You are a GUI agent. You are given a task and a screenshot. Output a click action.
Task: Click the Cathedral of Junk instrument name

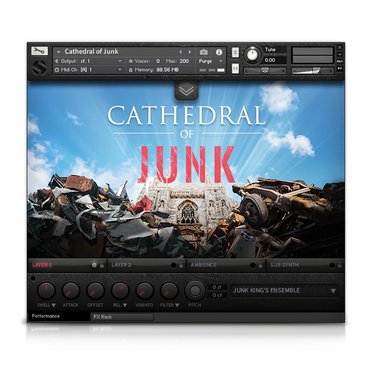pyautogui.click(x=91, y=52)
